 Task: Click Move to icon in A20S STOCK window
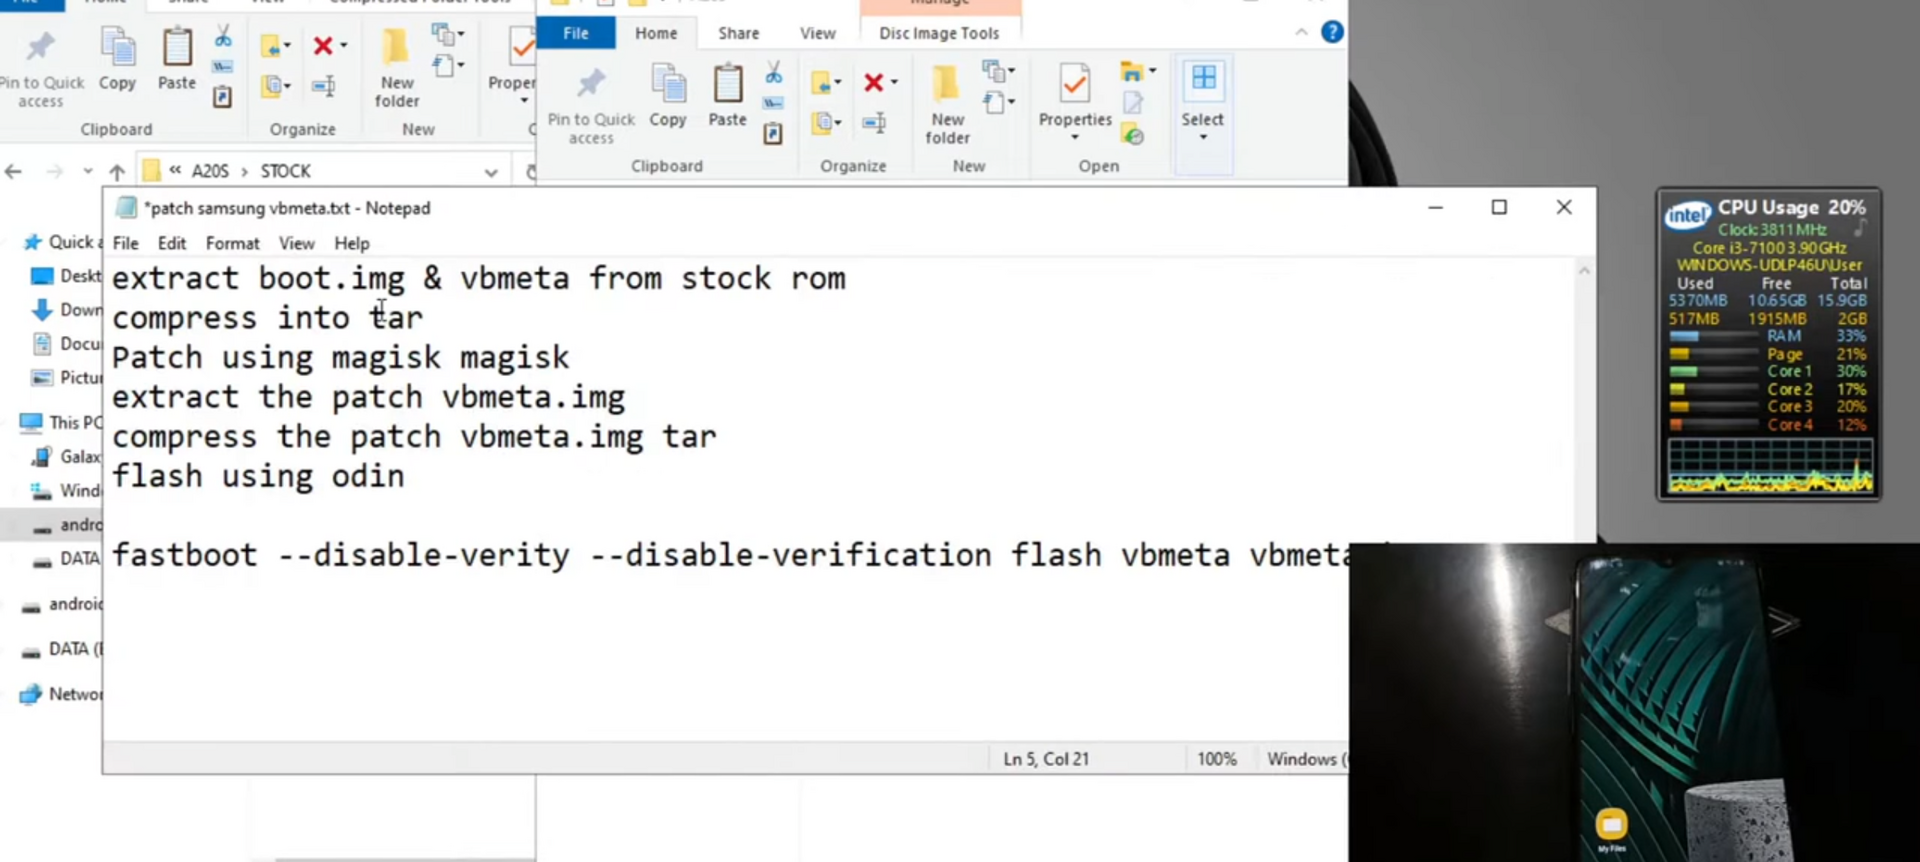pos(271,46)
